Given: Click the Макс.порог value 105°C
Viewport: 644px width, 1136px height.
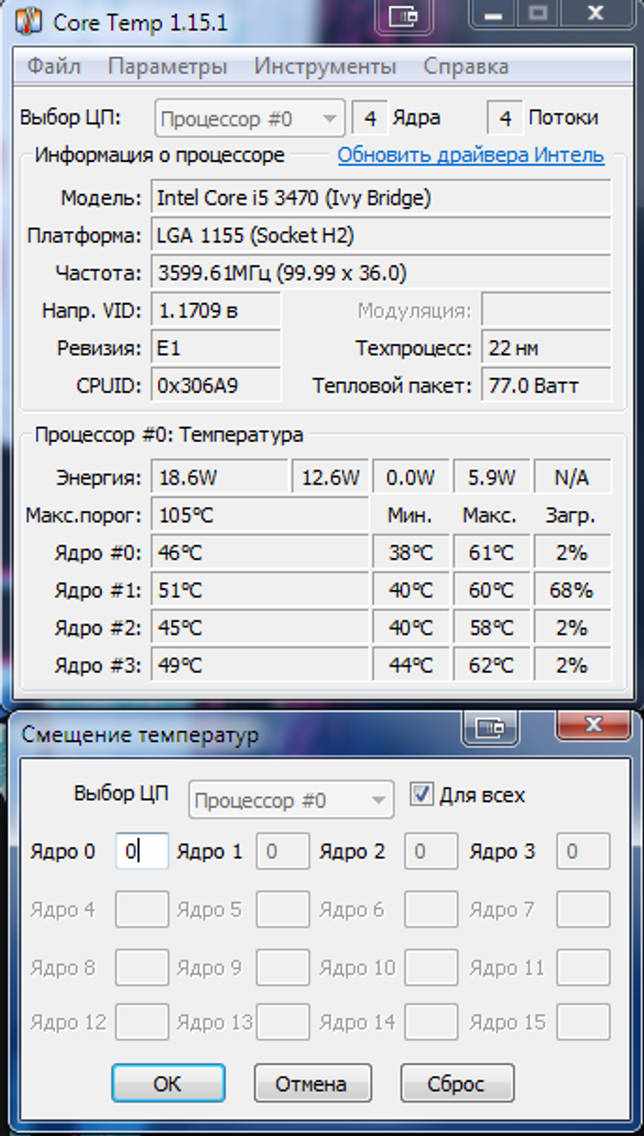Looking at the screenshot, I should [x=260, y=516].
